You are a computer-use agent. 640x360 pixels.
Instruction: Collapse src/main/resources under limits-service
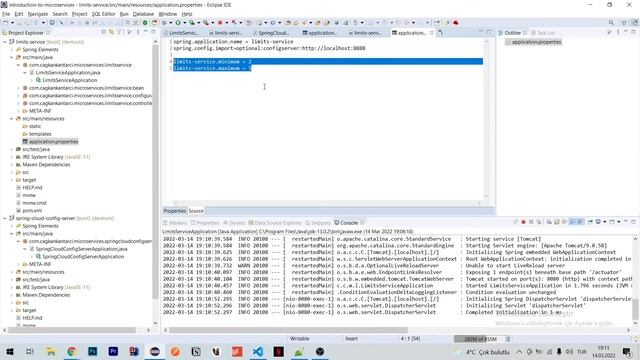pos(11,119)
